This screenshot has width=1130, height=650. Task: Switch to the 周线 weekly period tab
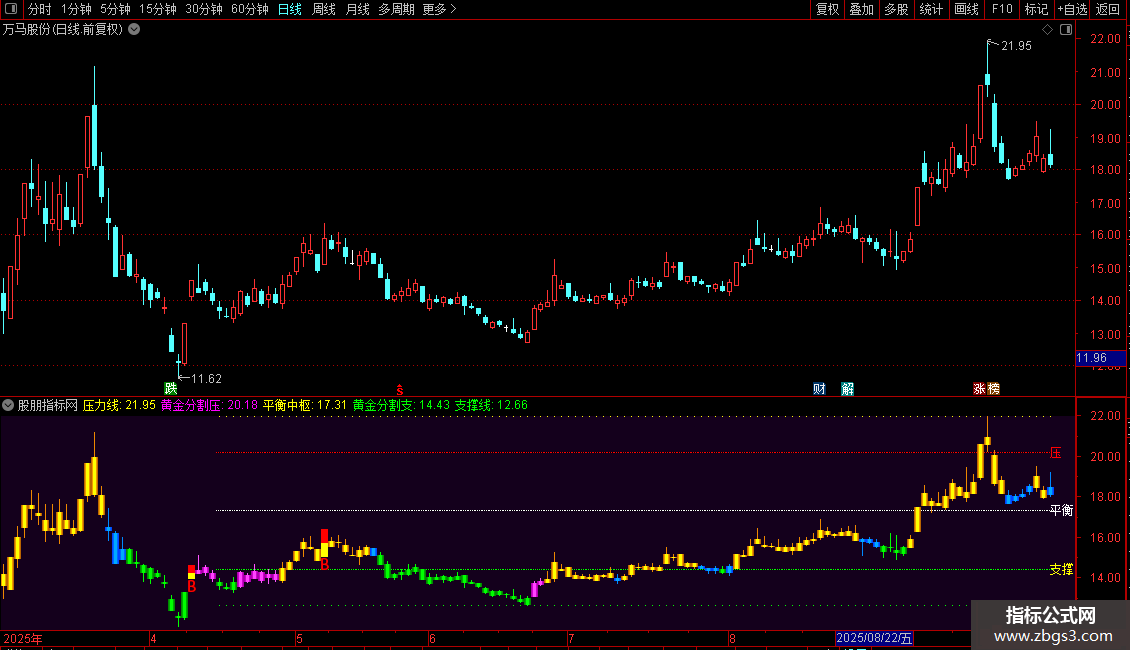[323, 9]
